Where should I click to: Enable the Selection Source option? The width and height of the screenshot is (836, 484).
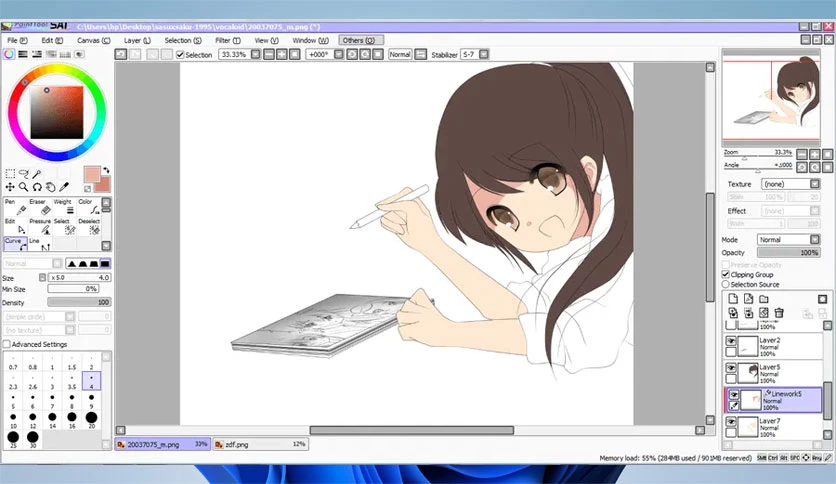(x=726, y=284)
